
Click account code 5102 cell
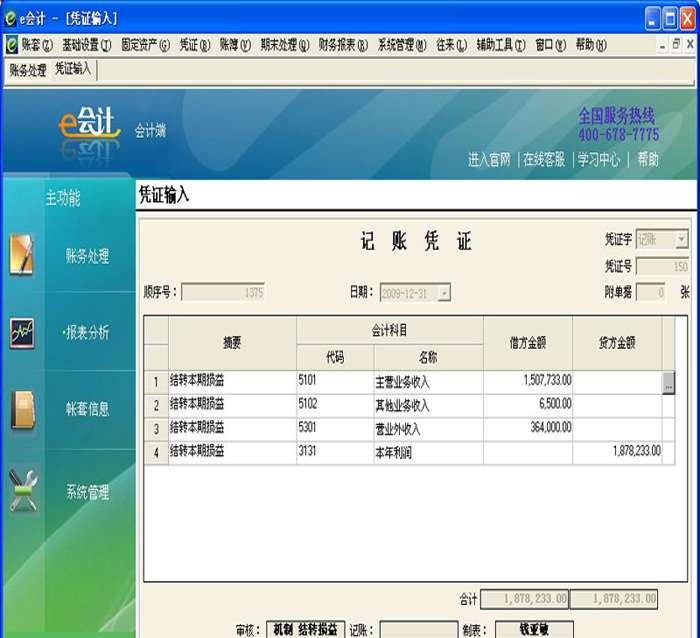click(x=335, y=406)
